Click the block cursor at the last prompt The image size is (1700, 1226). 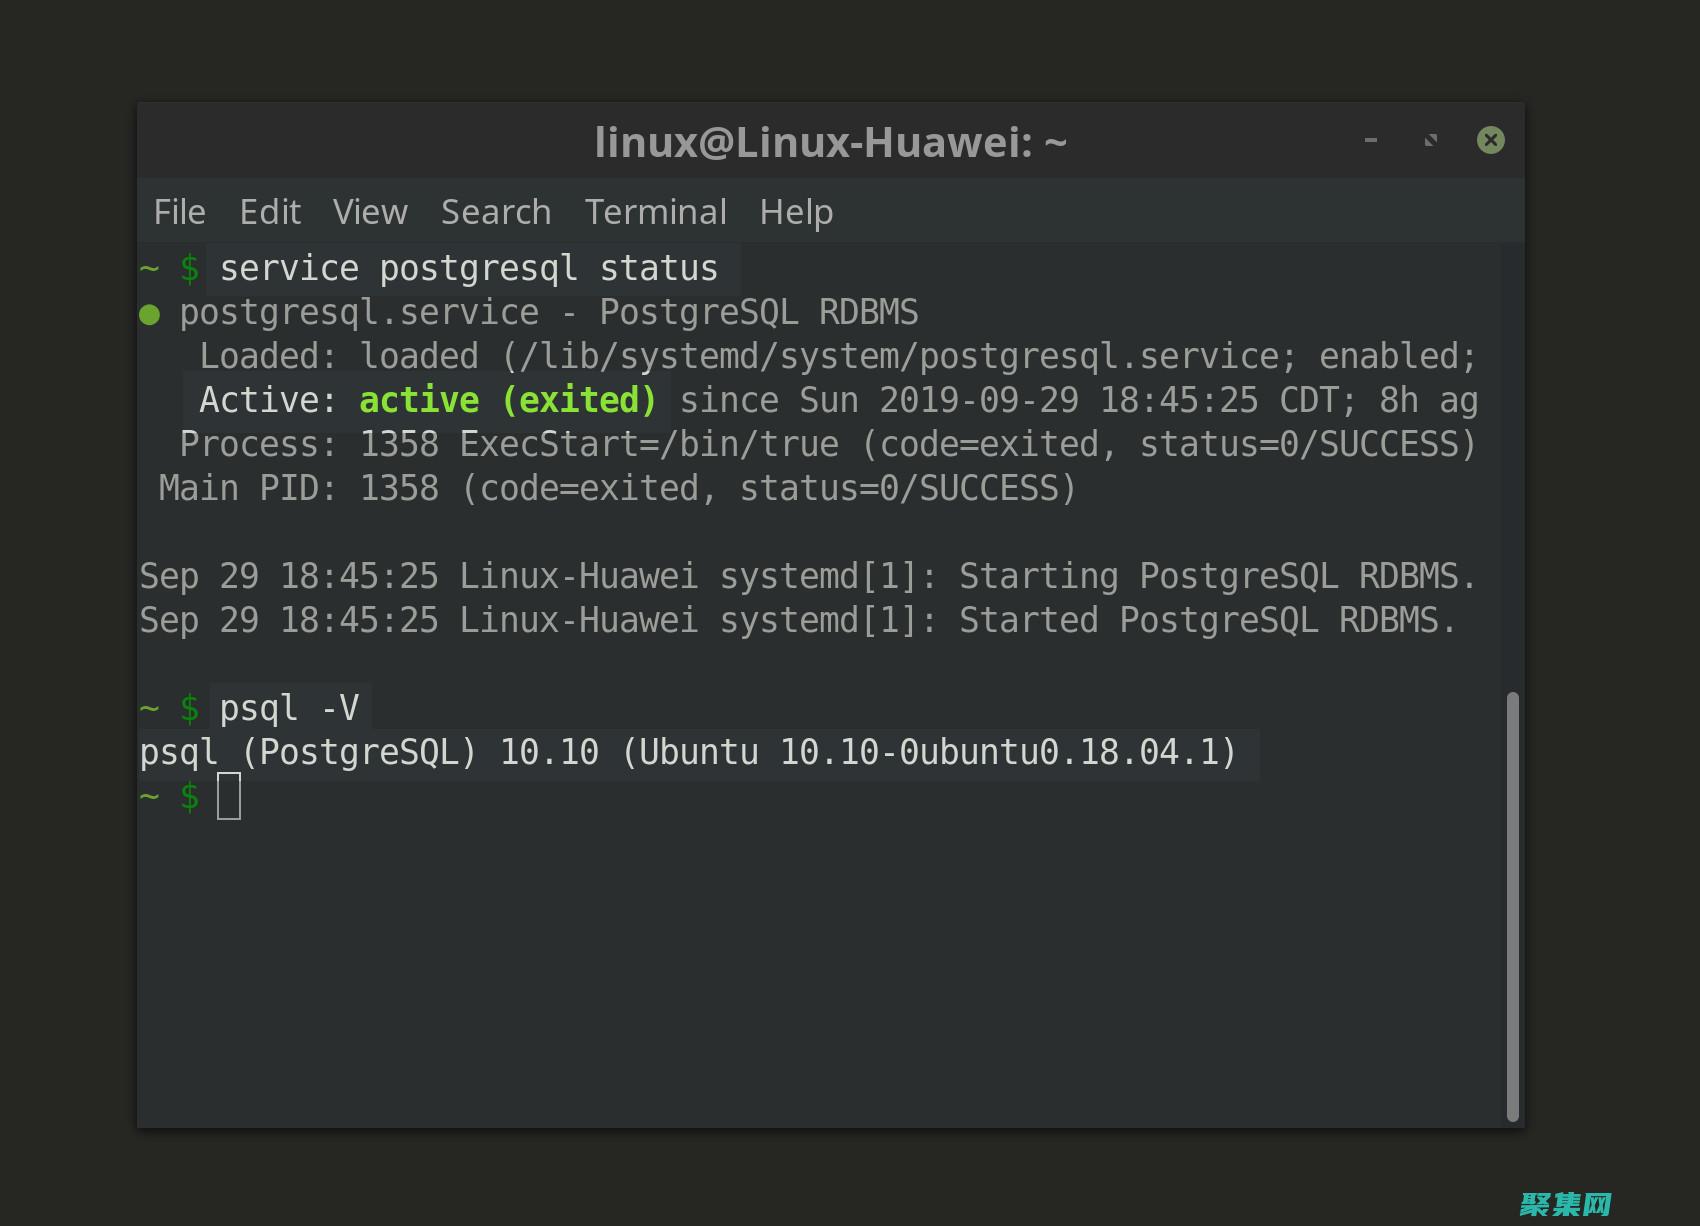click(x=229, y=796)
